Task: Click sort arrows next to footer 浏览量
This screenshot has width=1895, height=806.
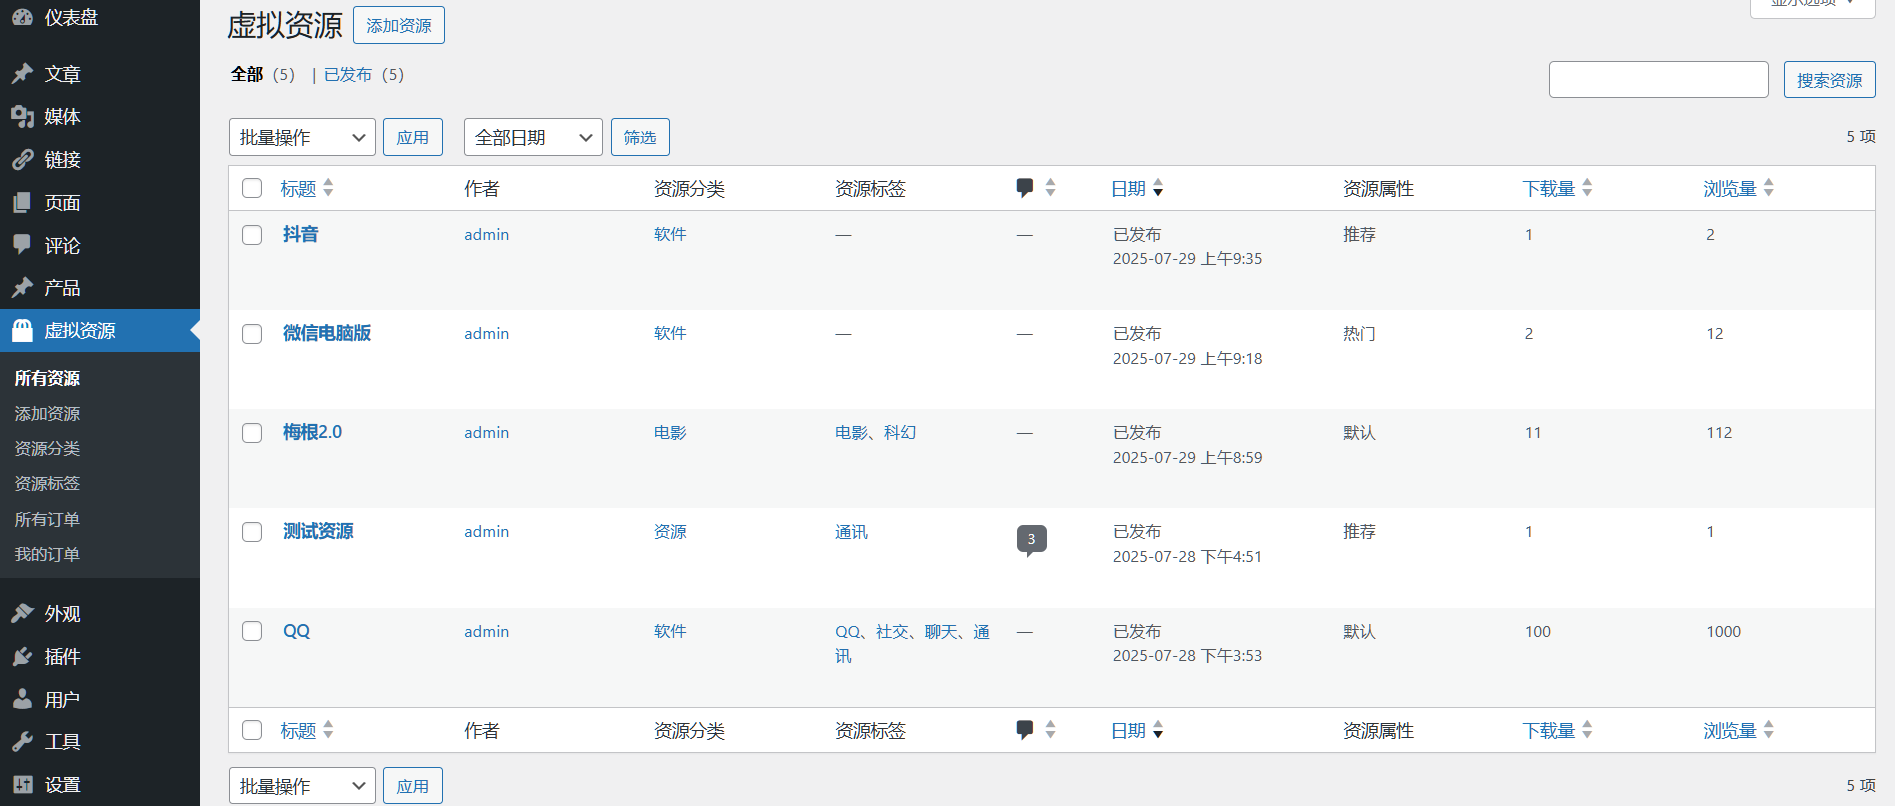Action: [x=1768, y=730]
